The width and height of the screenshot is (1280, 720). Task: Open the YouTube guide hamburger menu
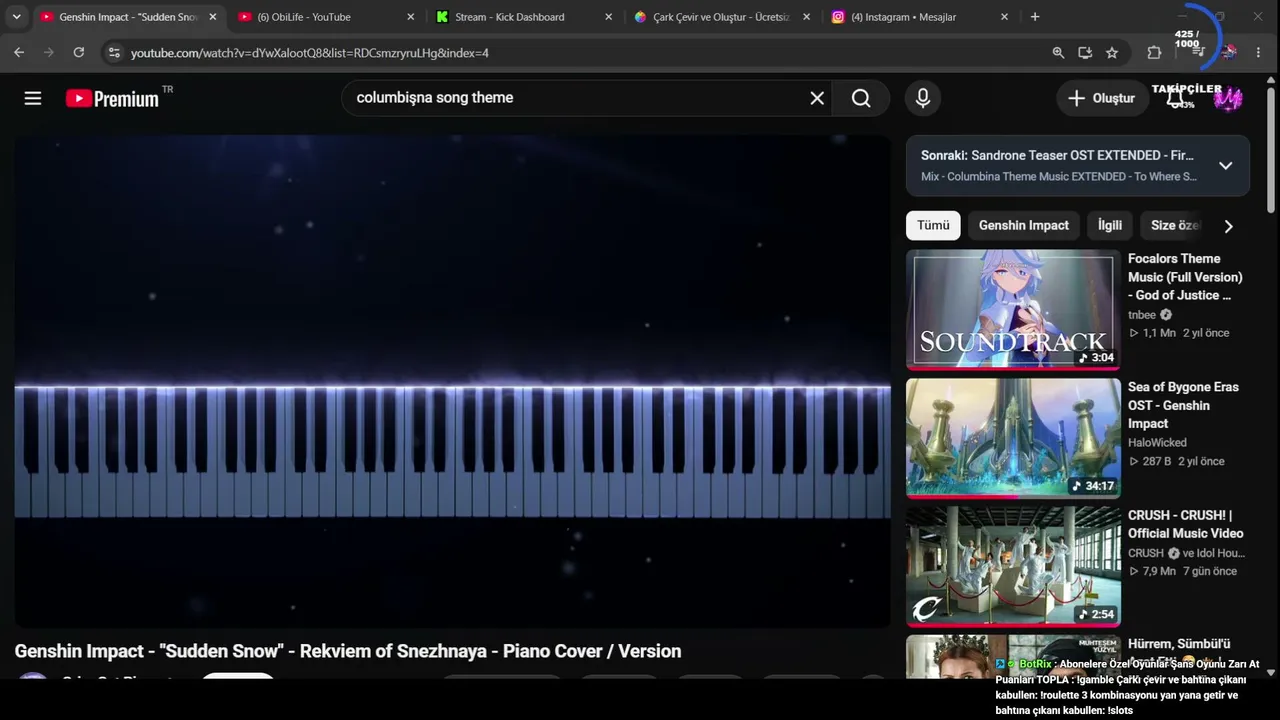click(x=33, y=98)
